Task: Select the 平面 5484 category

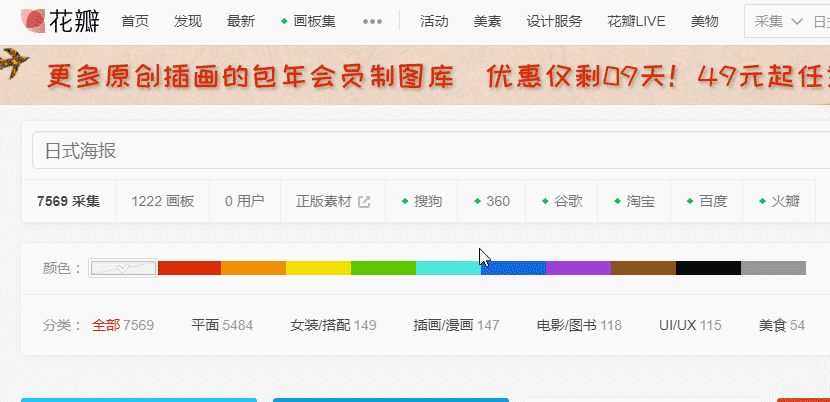Action: coord(222,325)
